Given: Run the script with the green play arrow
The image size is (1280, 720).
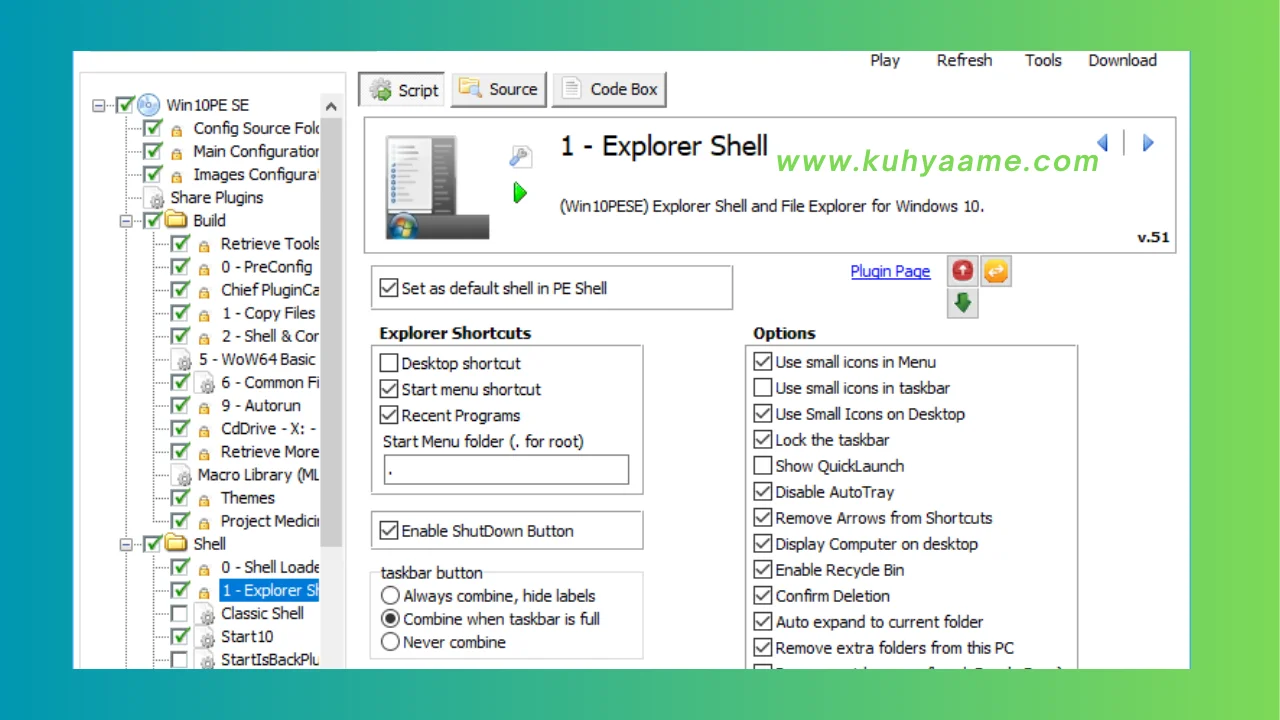Looking at the screenshot, I should pyautogui.click(x=519, y=192).
